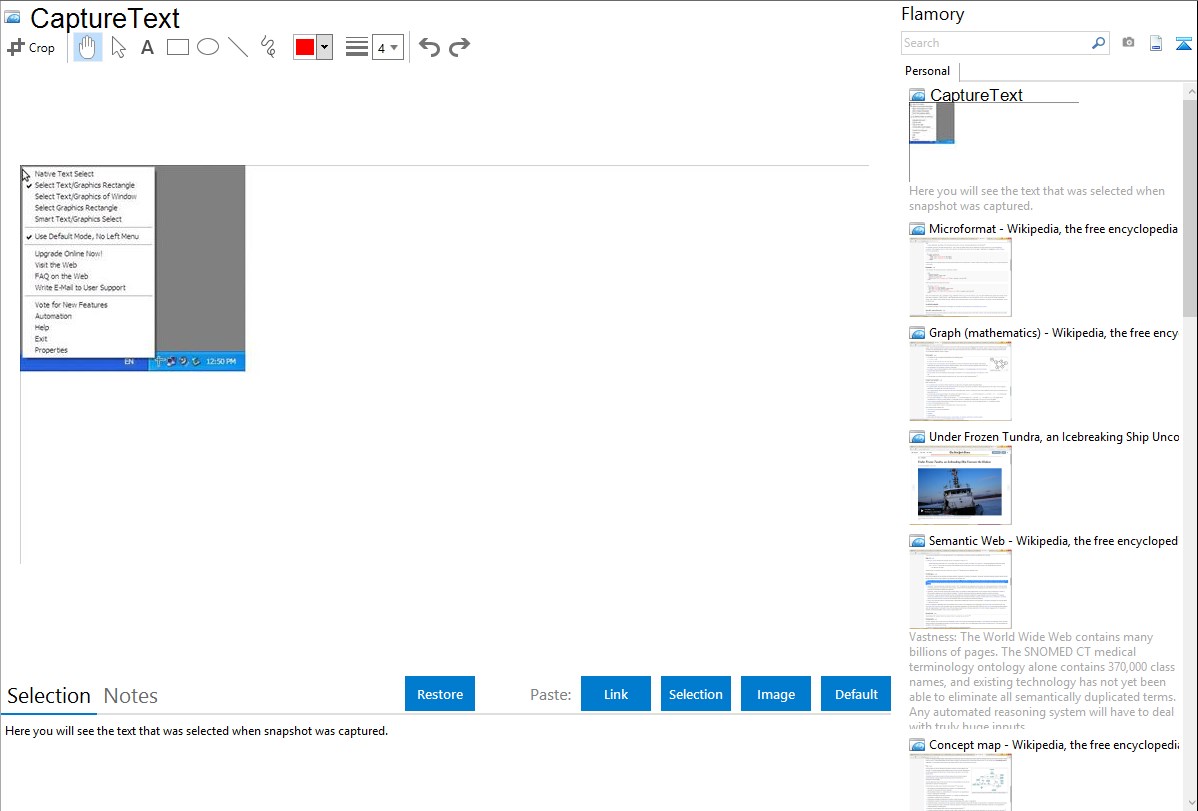Open the Concept map snapshot thumbnail
1198x811 pixels.
coord(960,782)
